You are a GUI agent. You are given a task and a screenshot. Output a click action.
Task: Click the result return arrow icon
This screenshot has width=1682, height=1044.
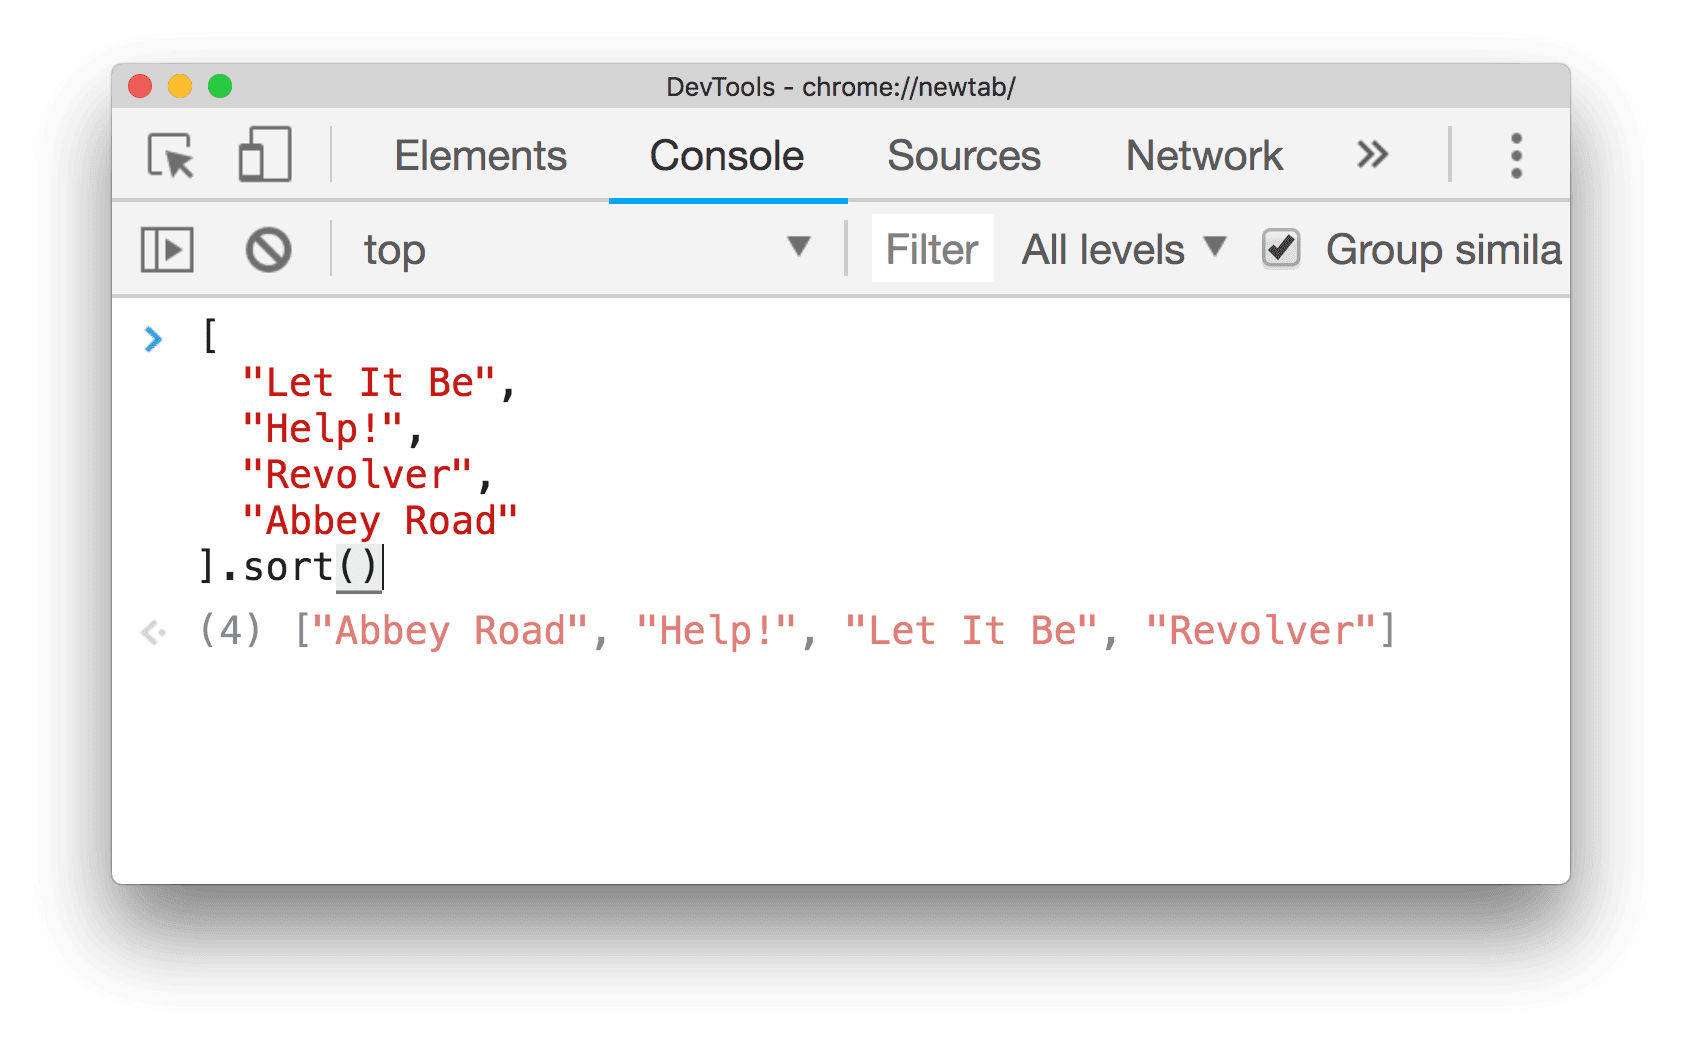(153, 632)
